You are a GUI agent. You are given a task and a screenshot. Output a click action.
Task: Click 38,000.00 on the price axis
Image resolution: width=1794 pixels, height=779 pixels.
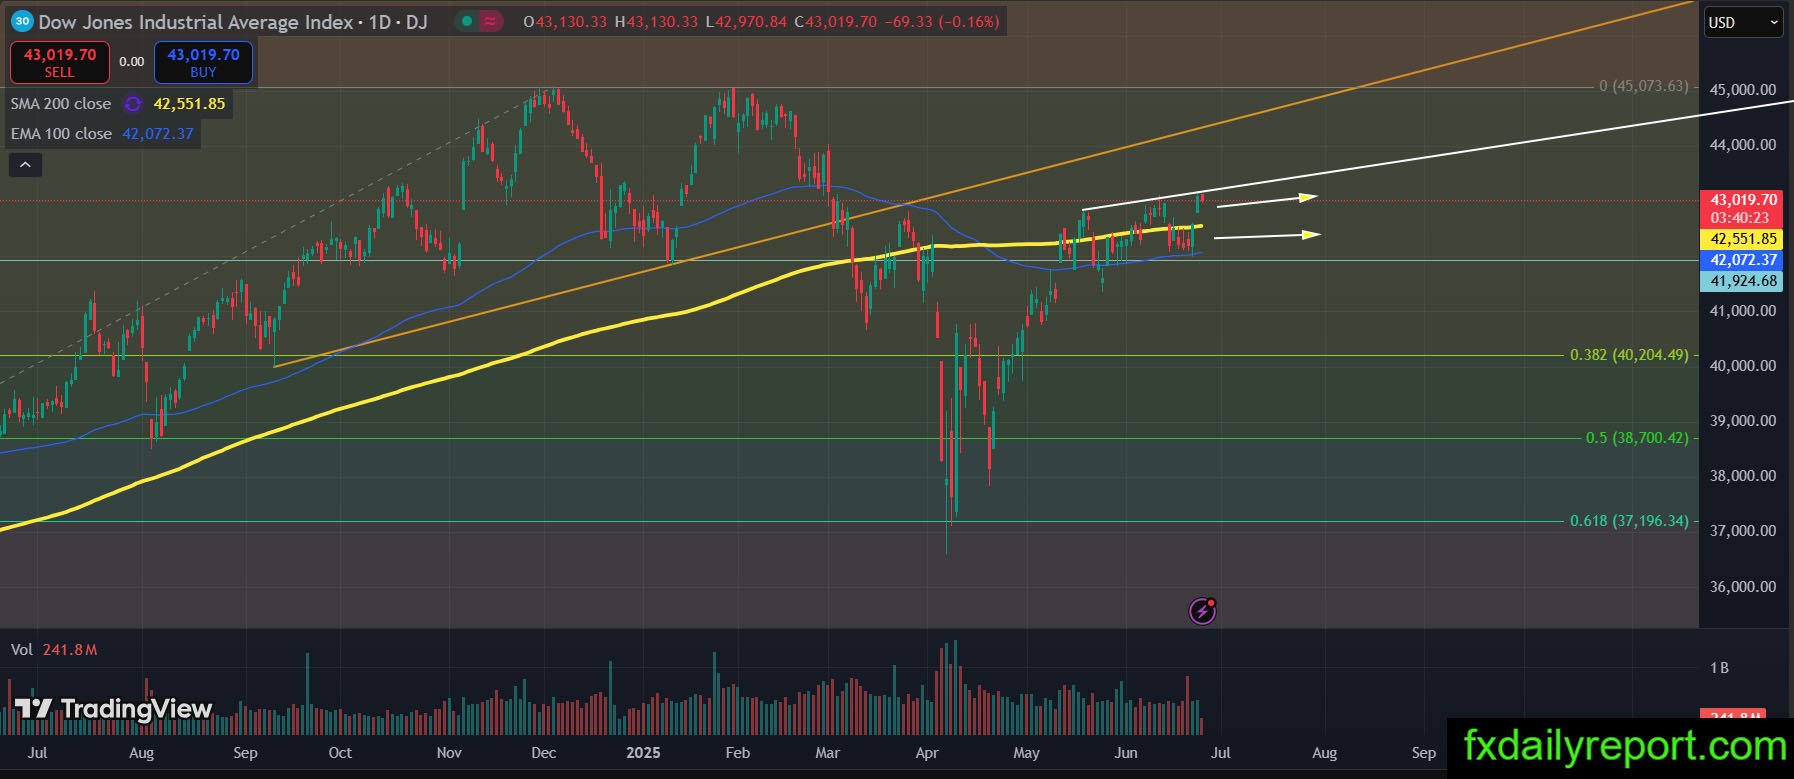click(1743, 476)
